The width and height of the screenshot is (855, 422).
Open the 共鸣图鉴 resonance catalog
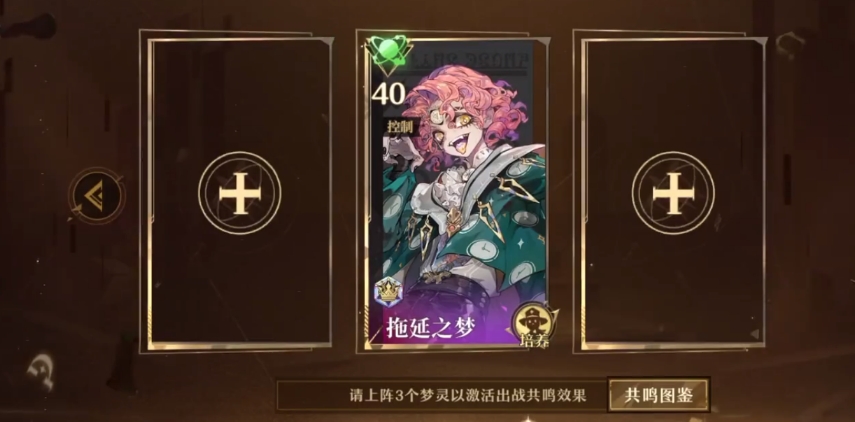coord(658,395)
